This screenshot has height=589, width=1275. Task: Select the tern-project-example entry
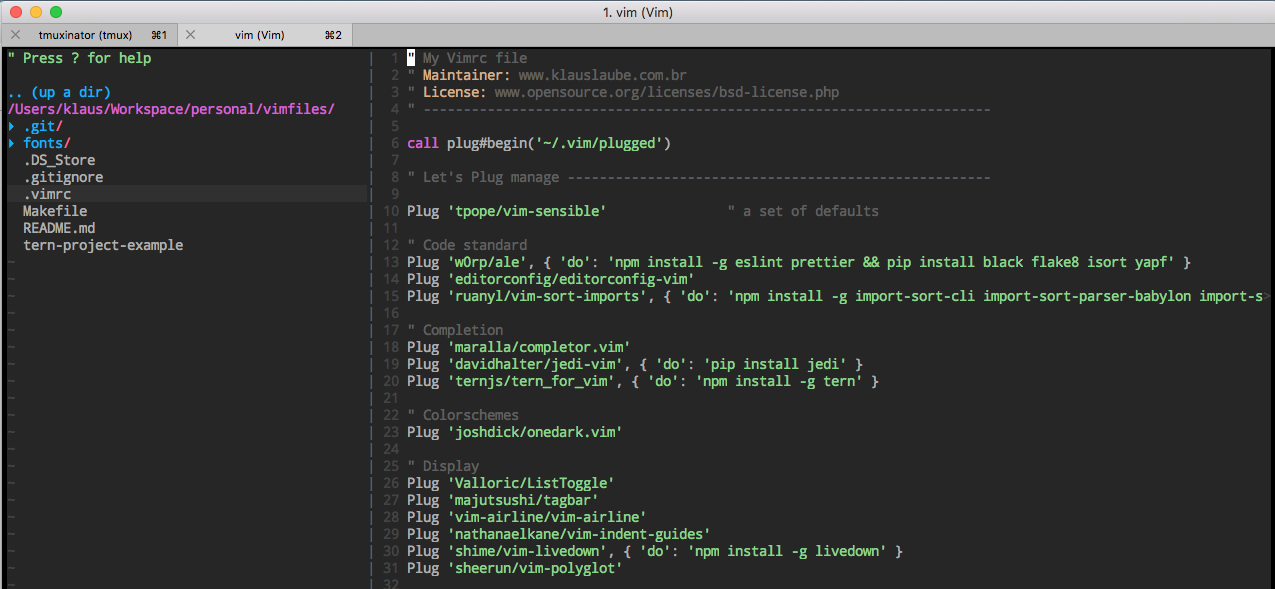click(x=103, y=245)
